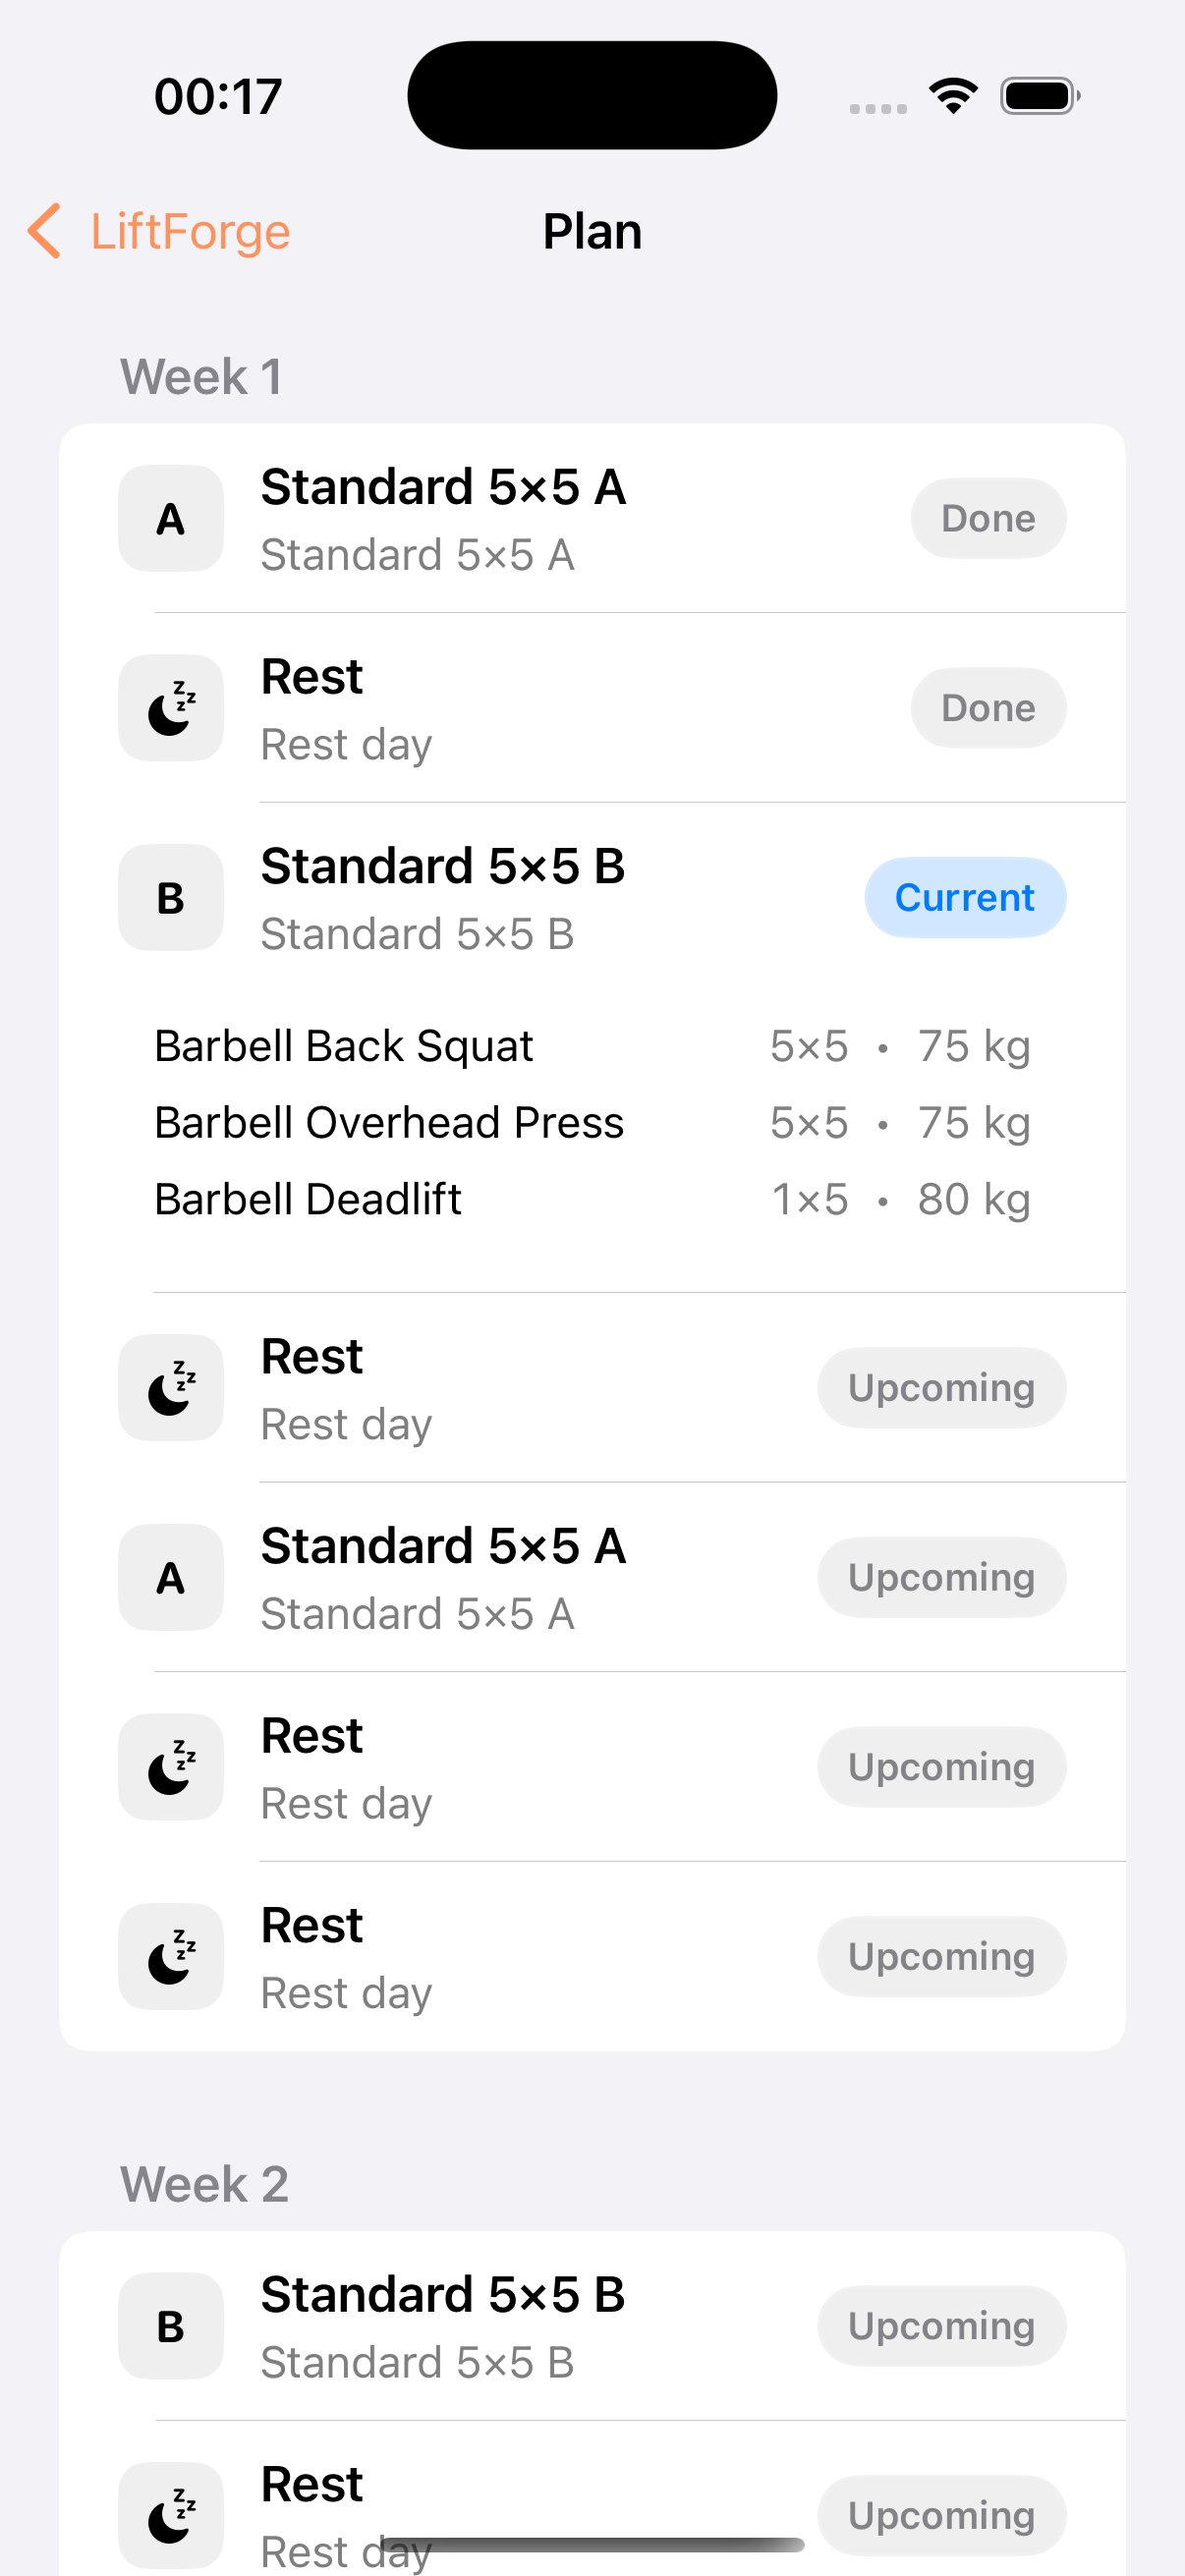The width and height of the screenshot is (1185, 2576).
Task: Open the Barbell Back Squat exercise
Action: pyautogui.click(x=590, y=1047)
